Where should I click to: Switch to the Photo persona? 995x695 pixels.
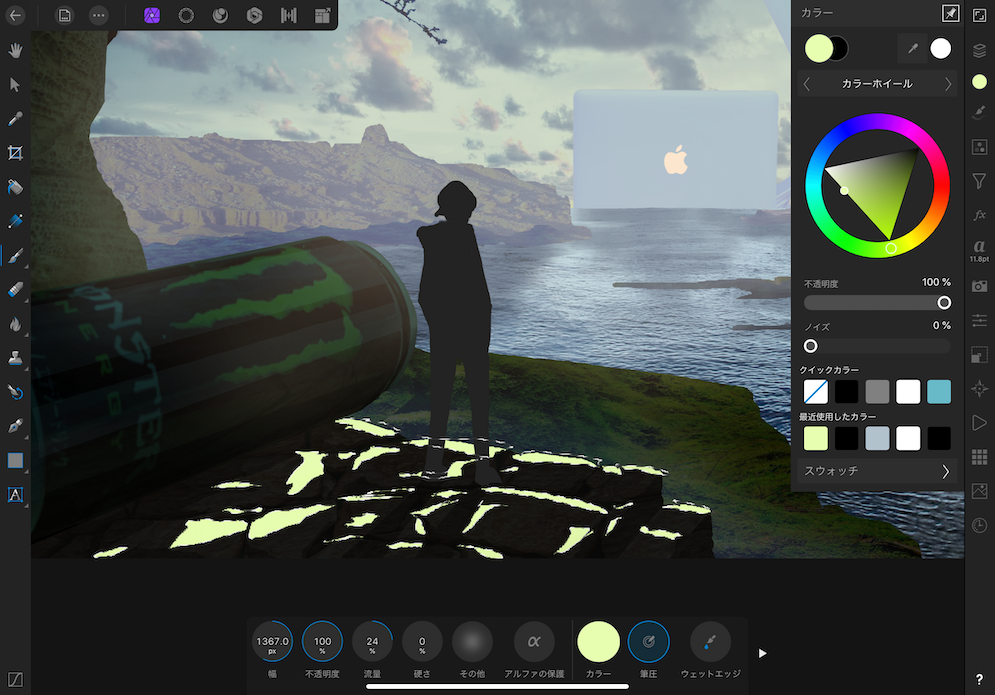coord(151,15)
